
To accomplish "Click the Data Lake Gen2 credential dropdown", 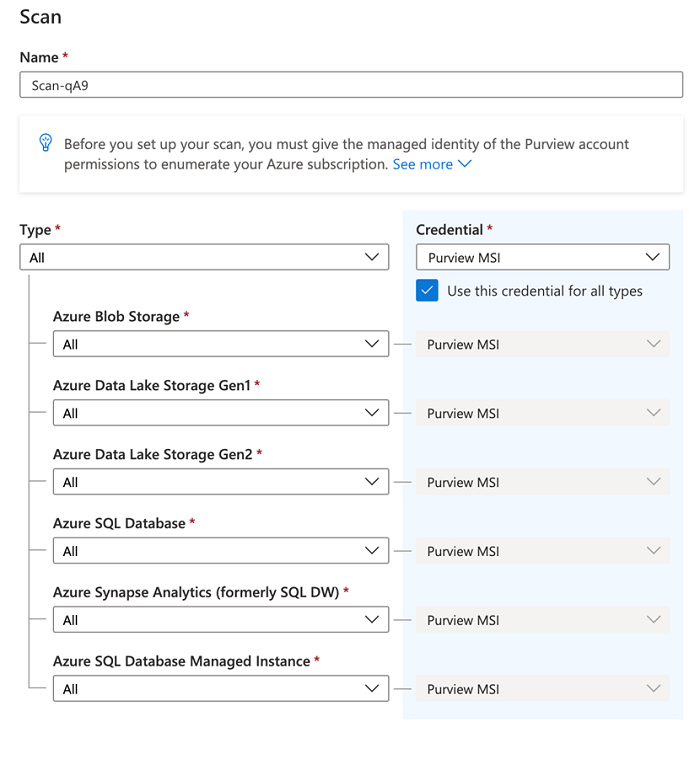I will [542, 482].
